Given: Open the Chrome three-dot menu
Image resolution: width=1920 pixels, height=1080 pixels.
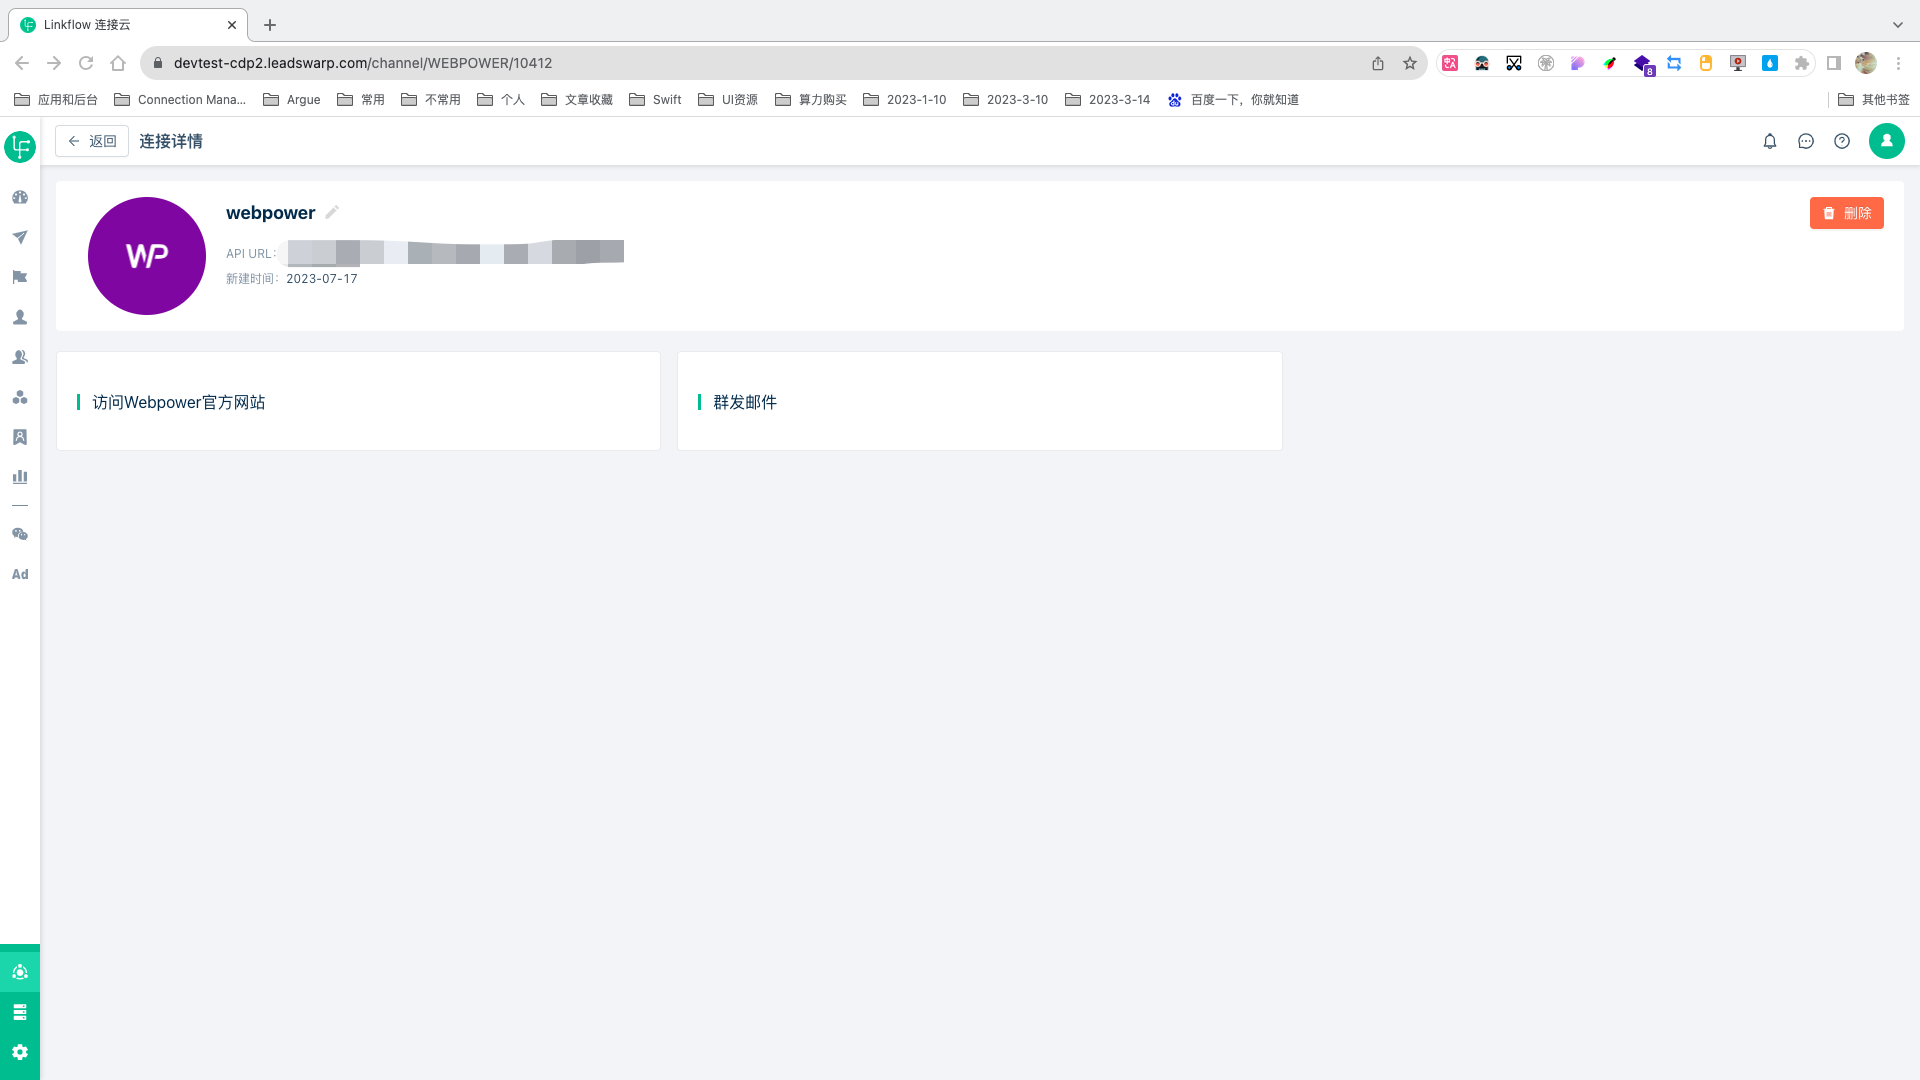Looking at the screenshot, I should [1898, 63].
